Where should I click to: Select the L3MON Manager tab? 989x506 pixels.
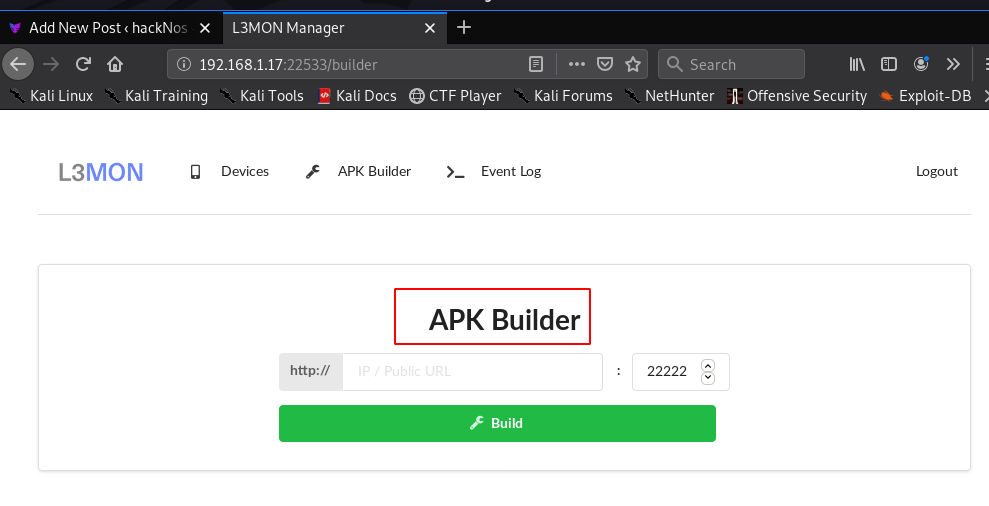[334, 28]
